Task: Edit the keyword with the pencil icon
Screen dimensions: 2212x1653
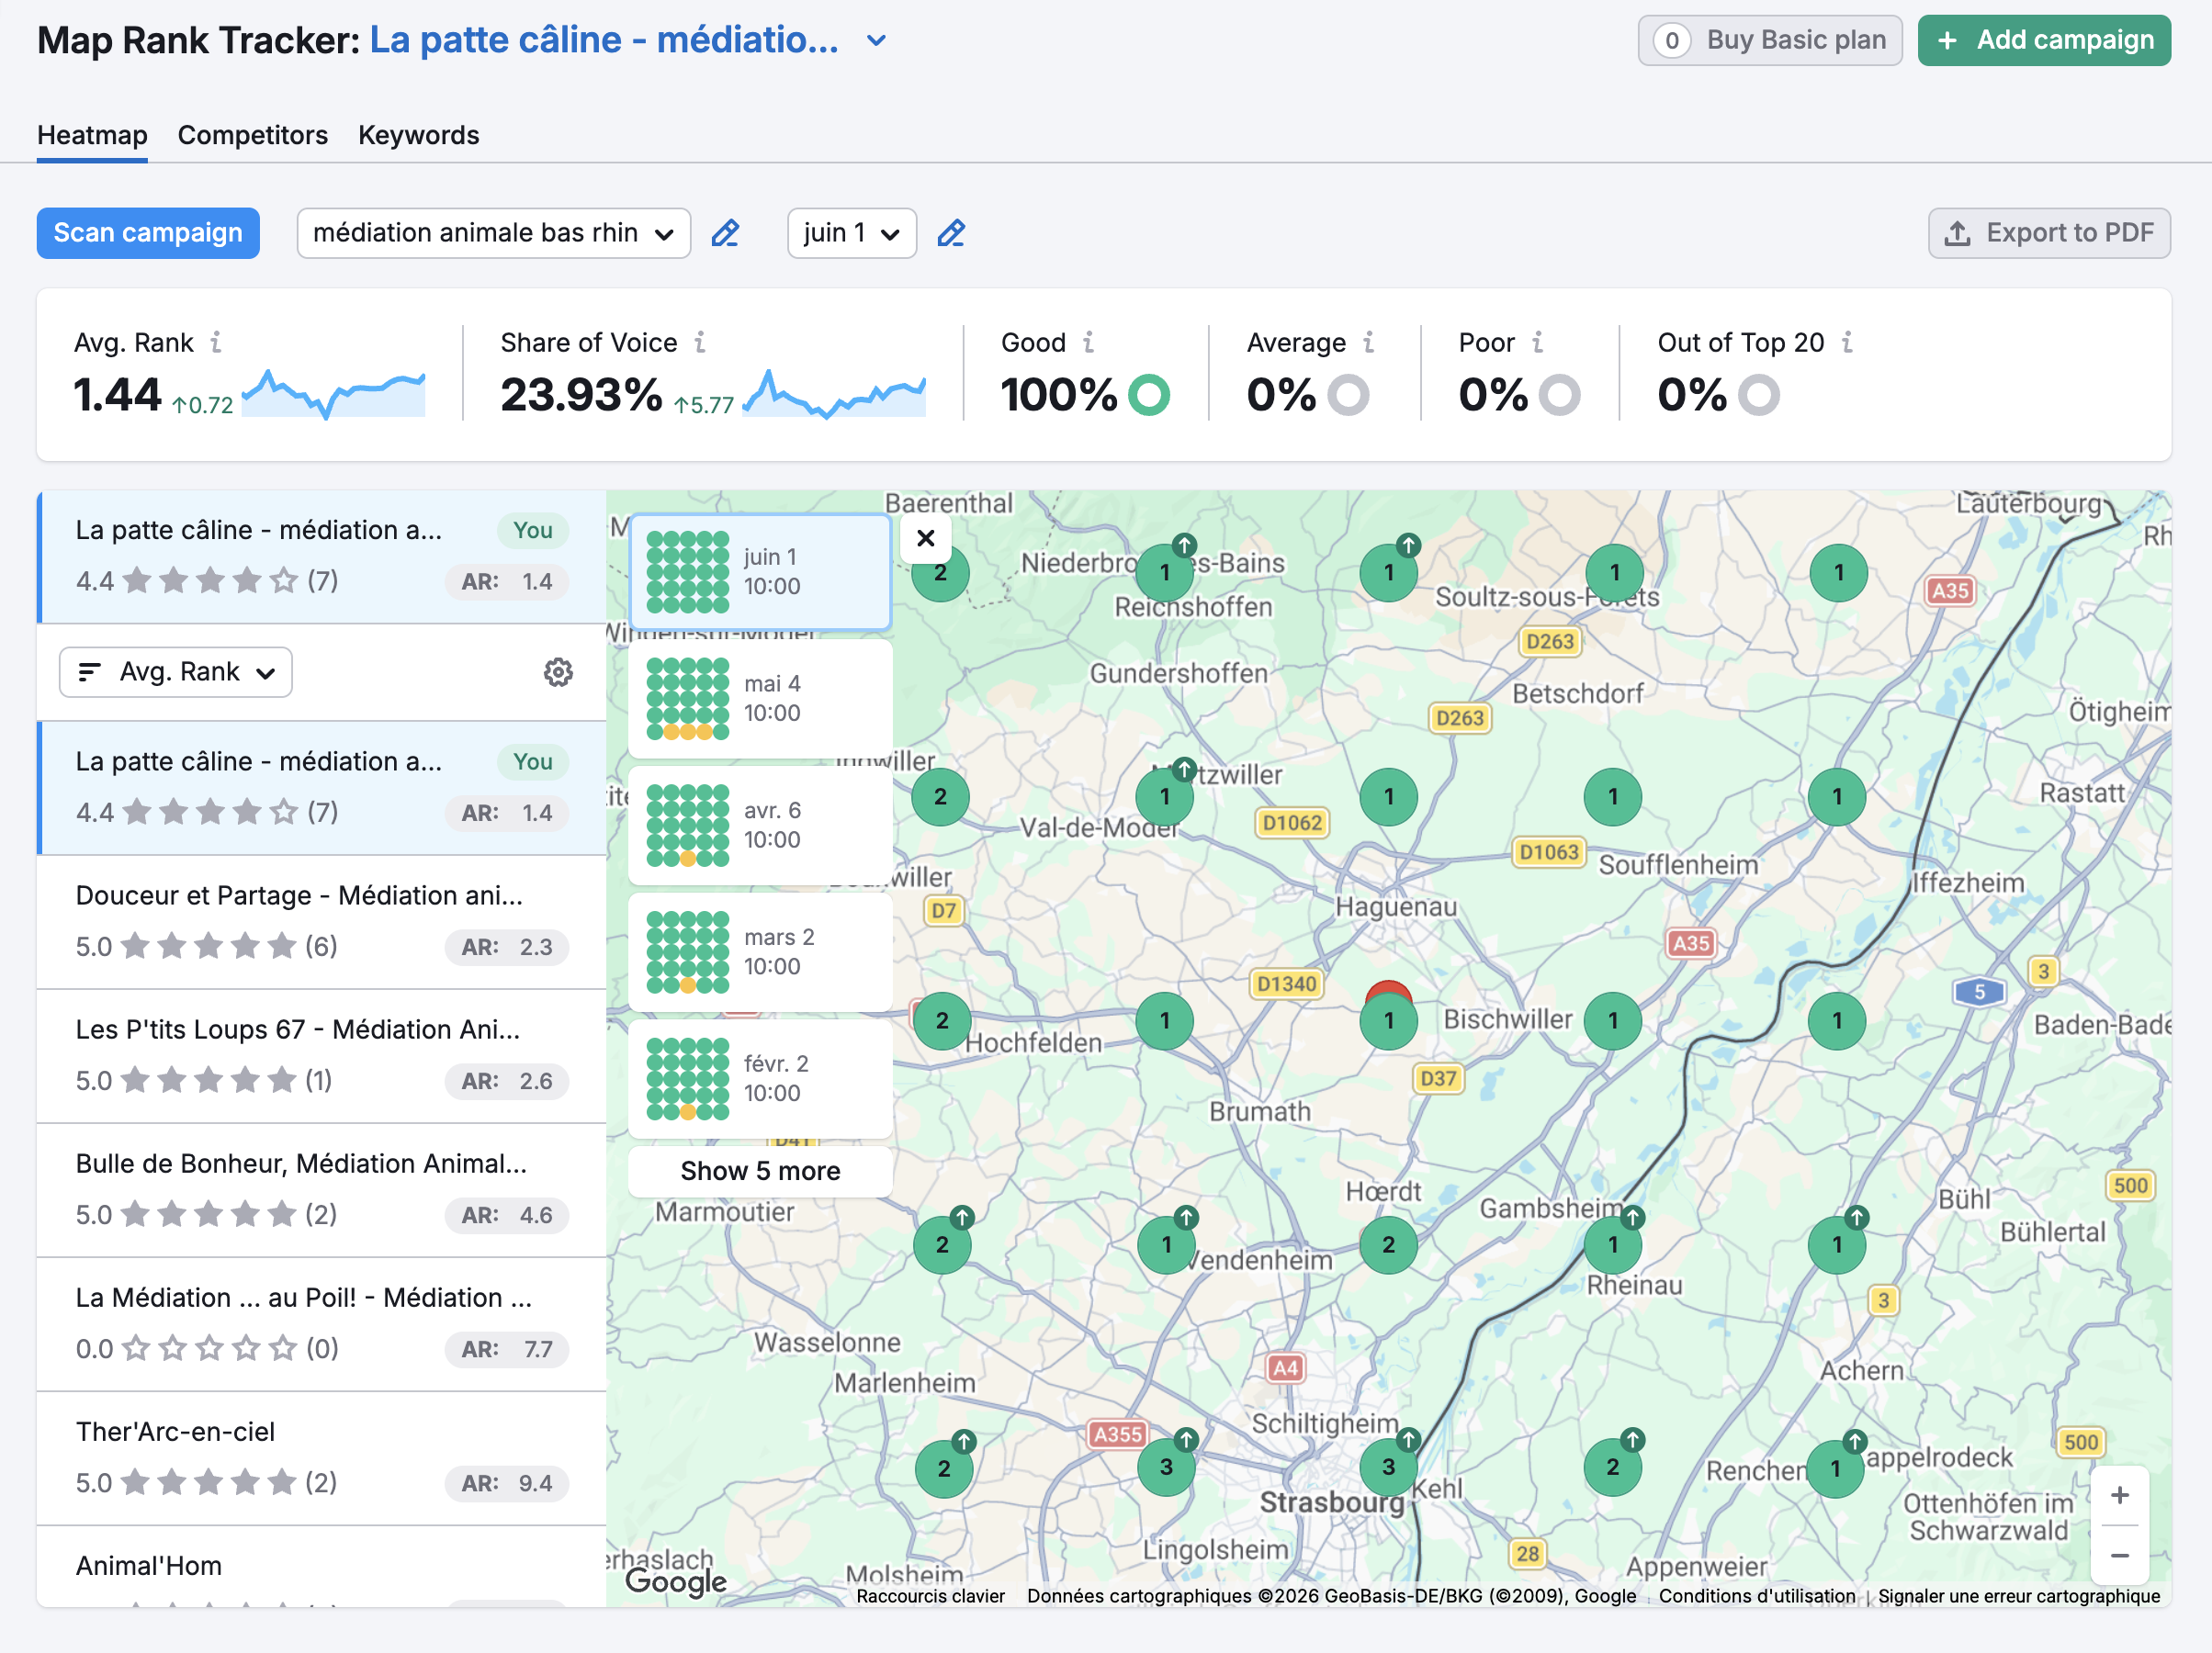Action: (725, 233)
